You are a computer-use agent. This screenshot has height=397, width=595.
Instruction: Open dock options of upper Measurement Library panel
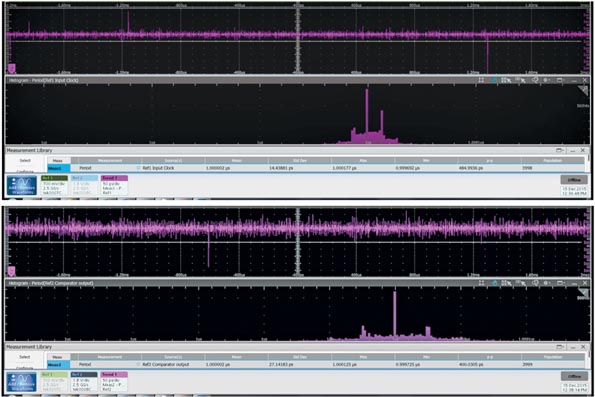[x=559, y=151]
